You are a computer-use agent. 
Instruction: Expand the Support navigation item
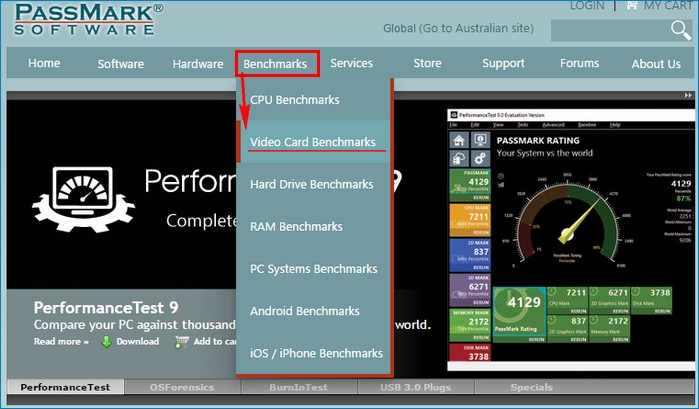(503, 64)
